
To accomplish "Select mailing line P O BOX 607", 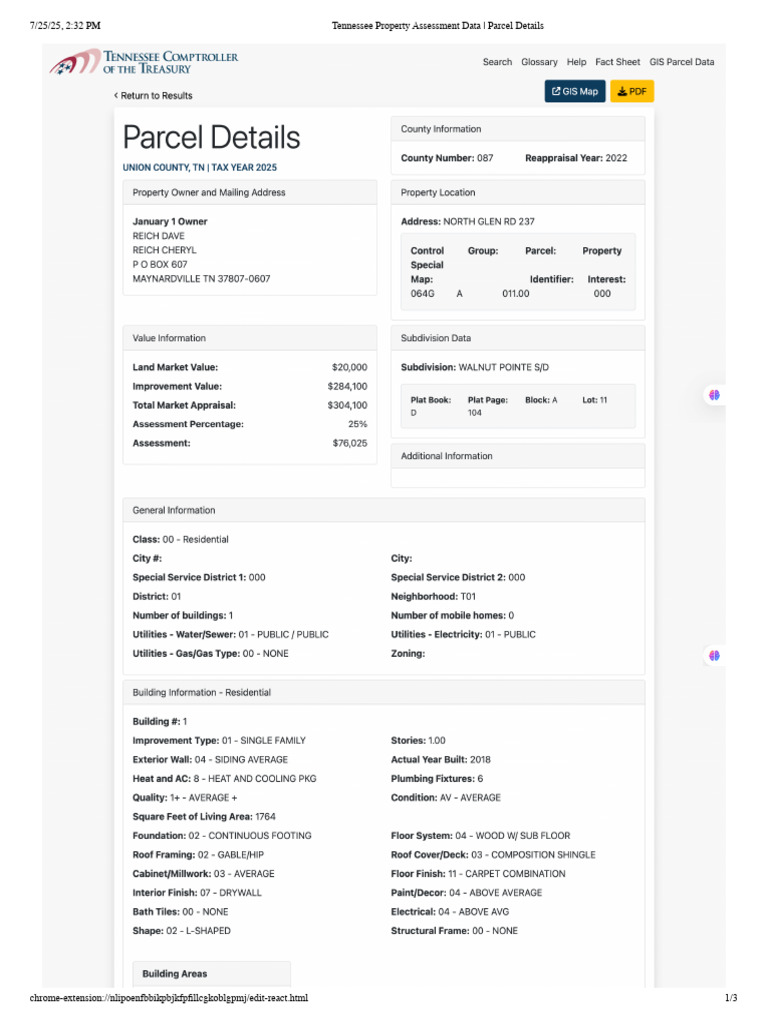I will pyautogui.click(x=160, y=264).
